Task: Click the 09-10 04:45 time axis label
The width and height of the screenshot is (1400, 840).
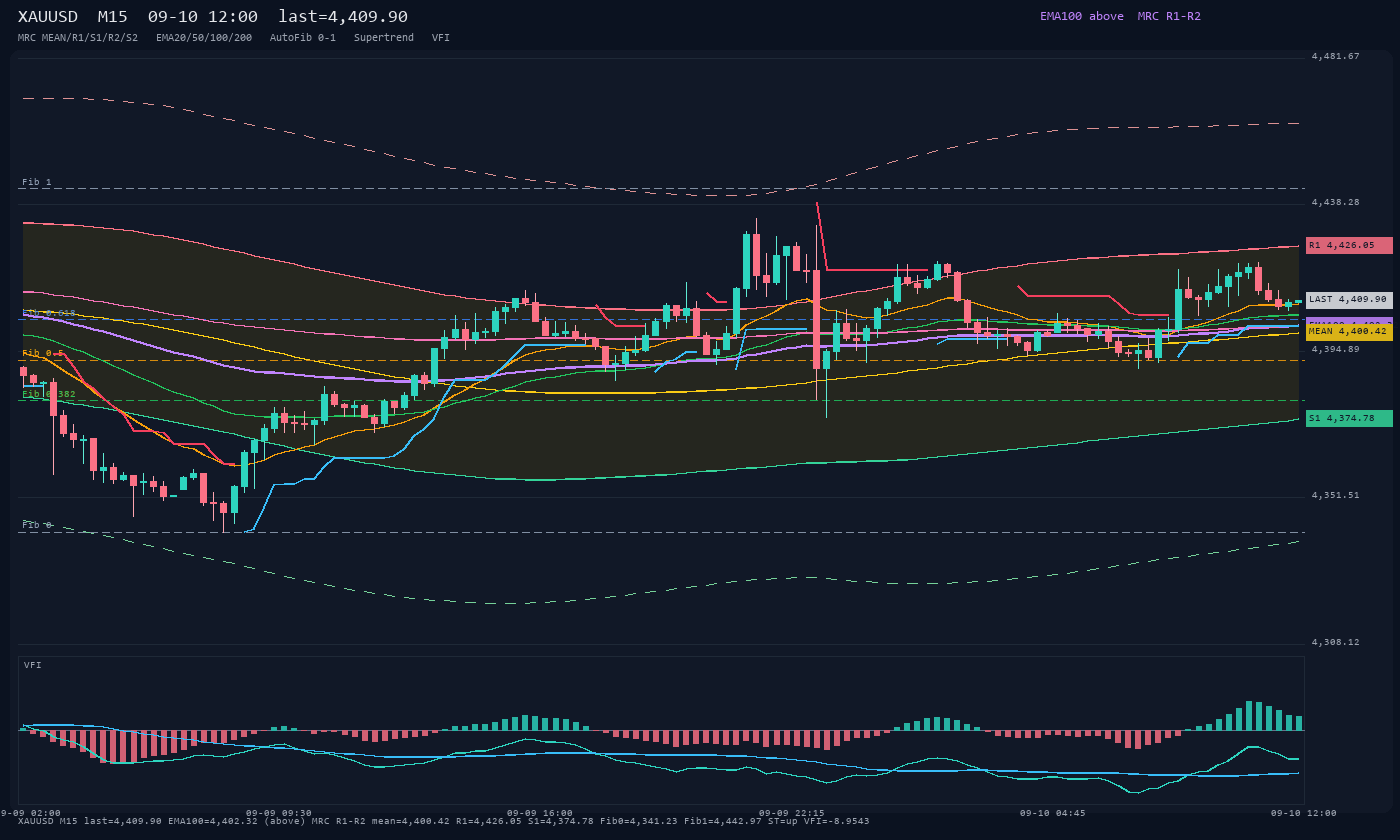Action: click(1052, 813)
